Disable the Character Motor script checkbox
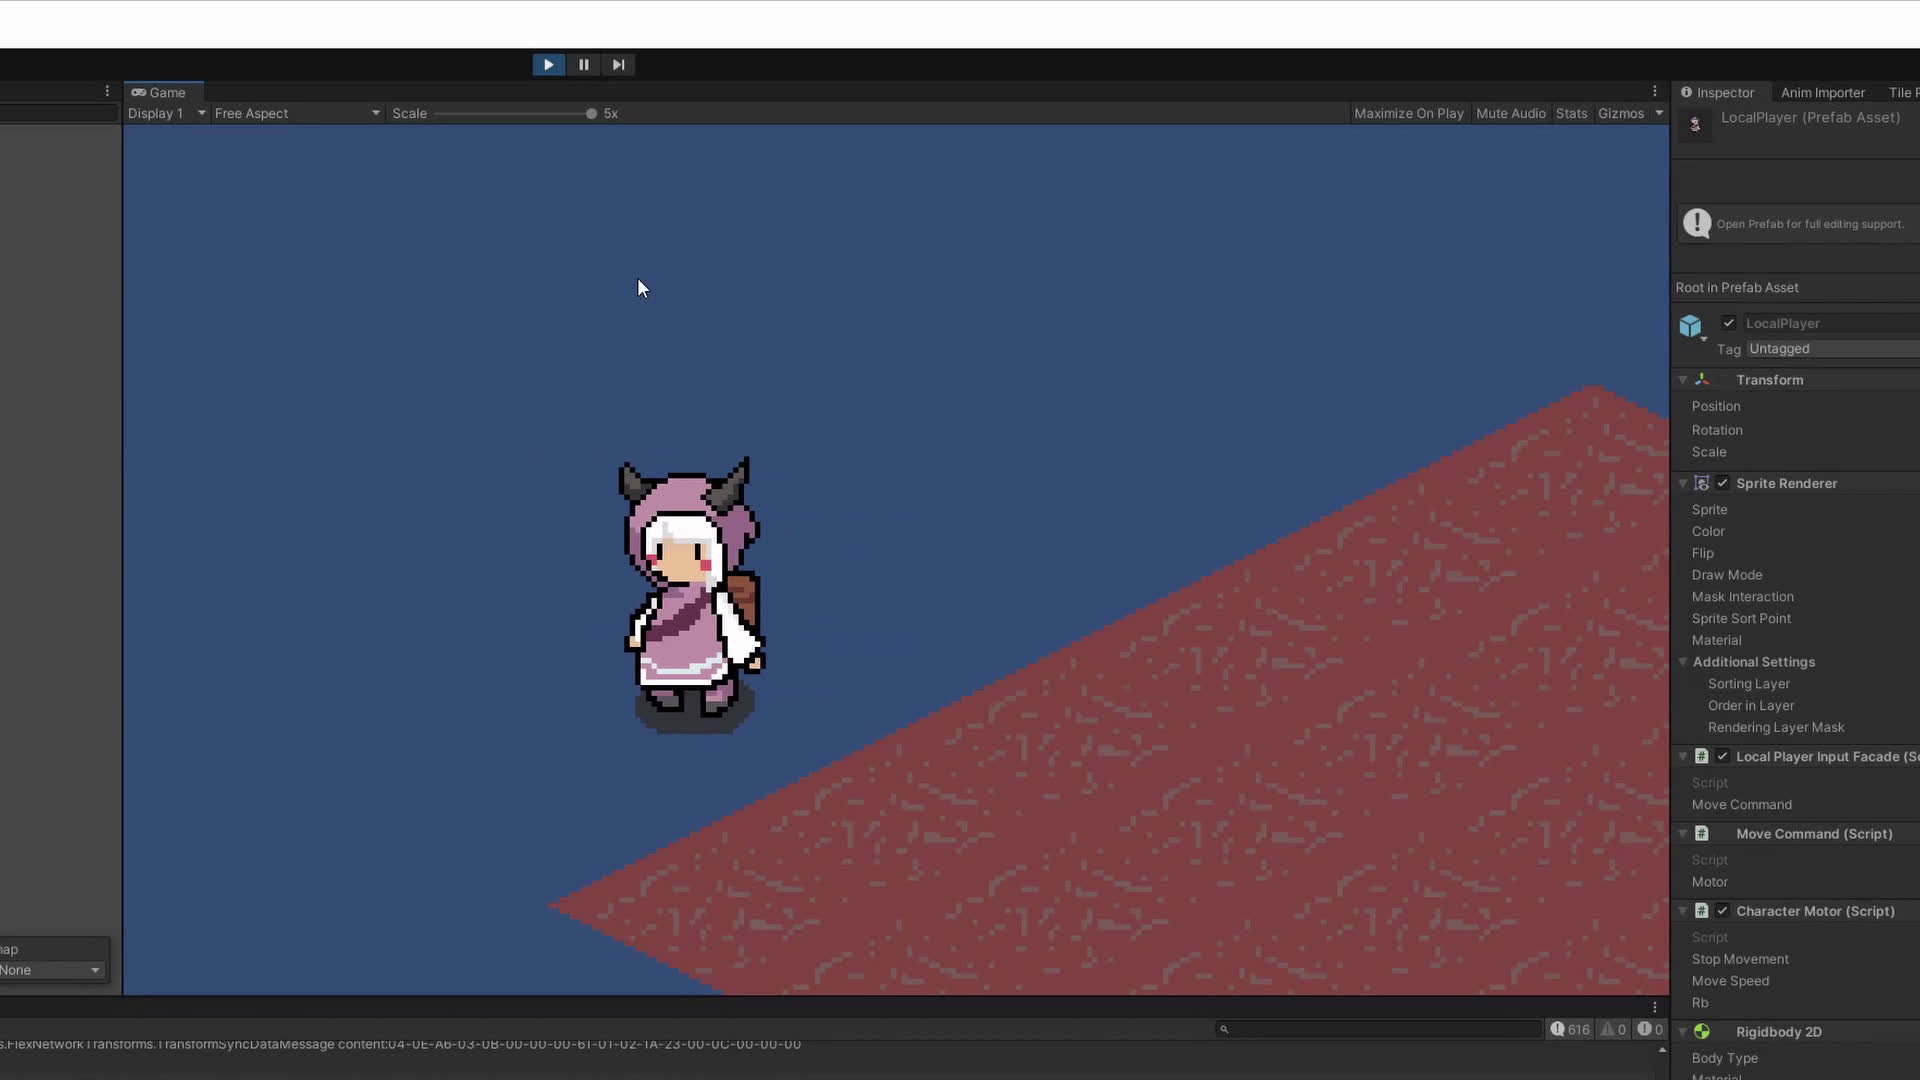The height and width of the screenshot is (1080, 1920). 1722,911
